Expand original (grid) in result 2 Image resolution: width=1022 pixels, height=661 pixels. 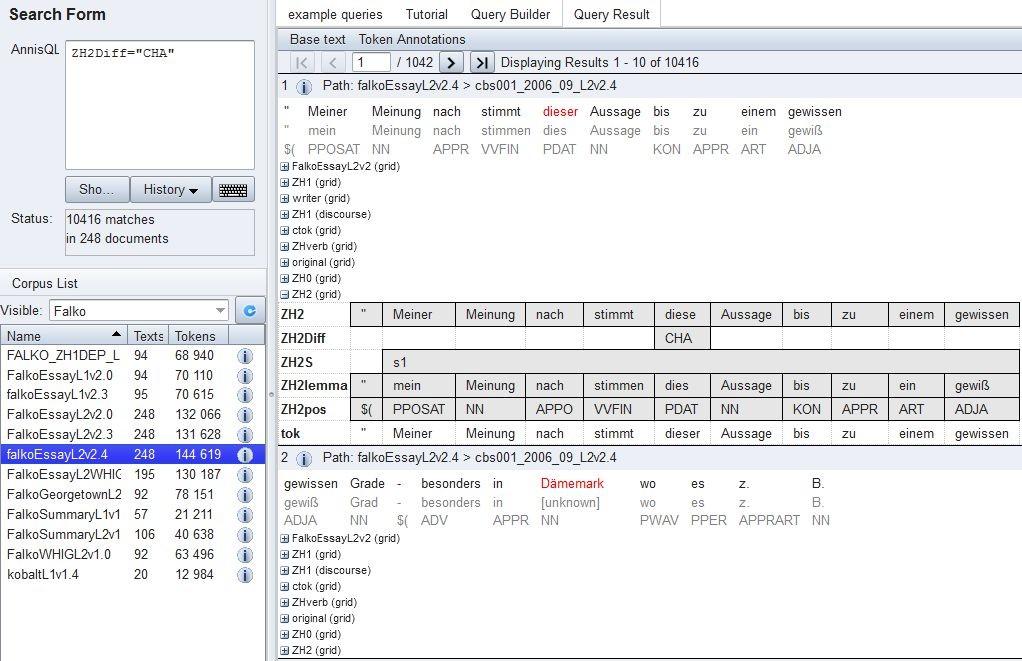point(285,618)
